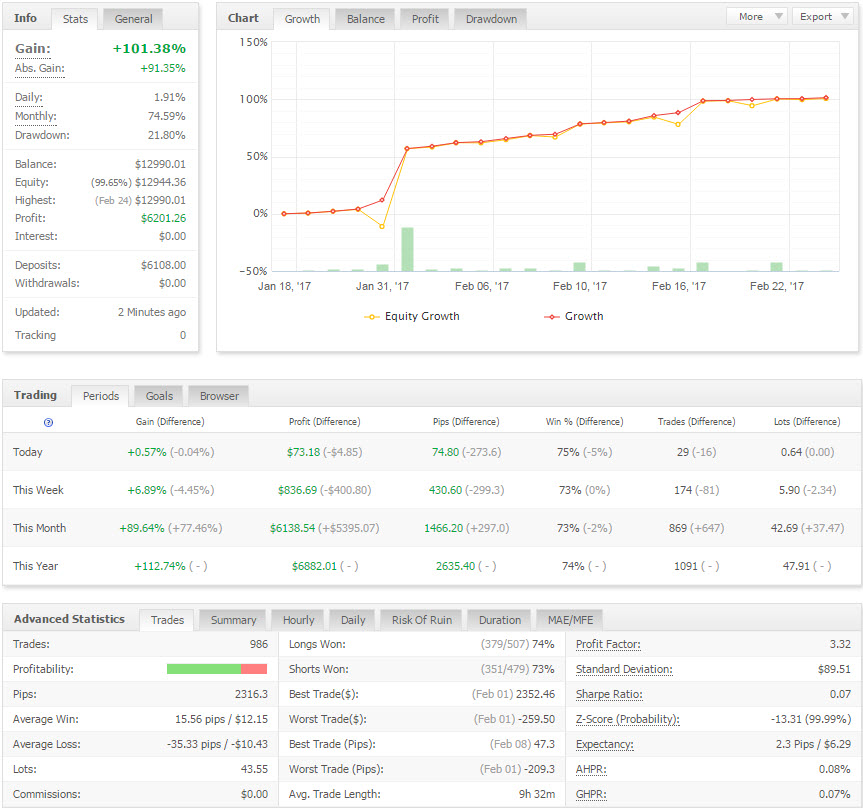Open the Duration tab

coord(500,620)
